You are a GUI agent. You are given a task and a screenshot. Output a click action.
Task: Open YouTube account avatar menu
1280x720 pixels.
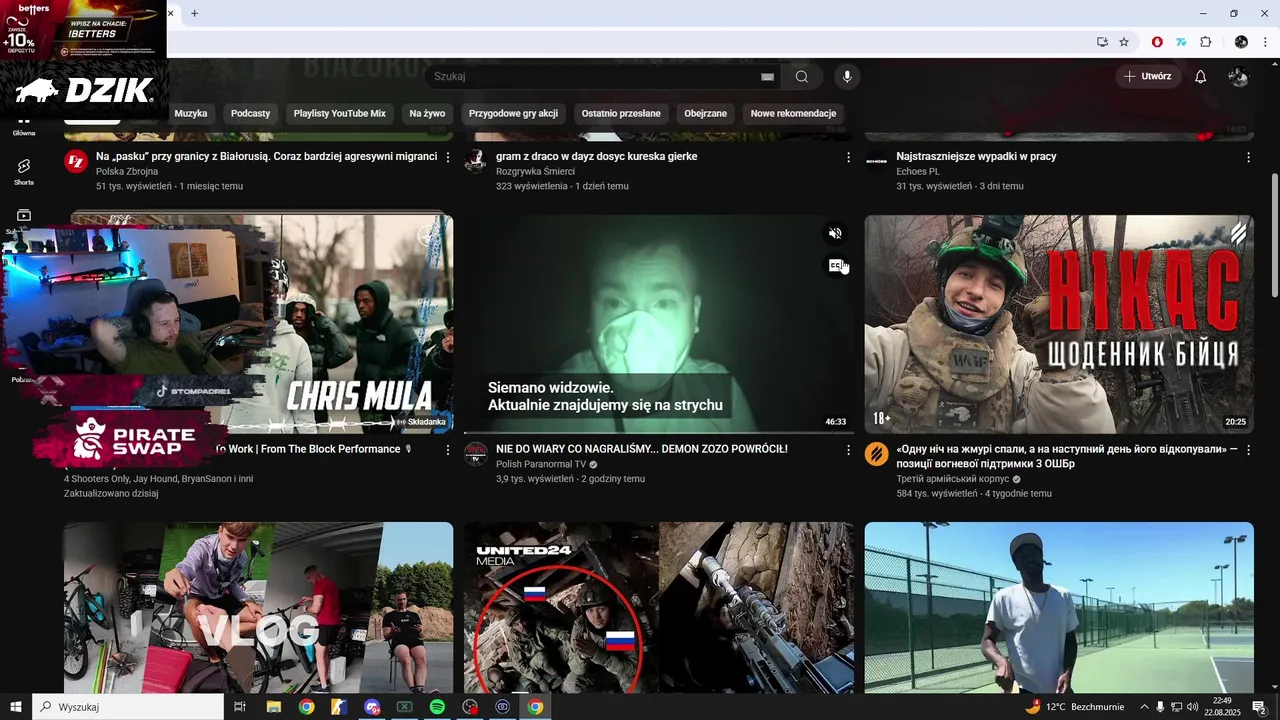point(1238,76)
